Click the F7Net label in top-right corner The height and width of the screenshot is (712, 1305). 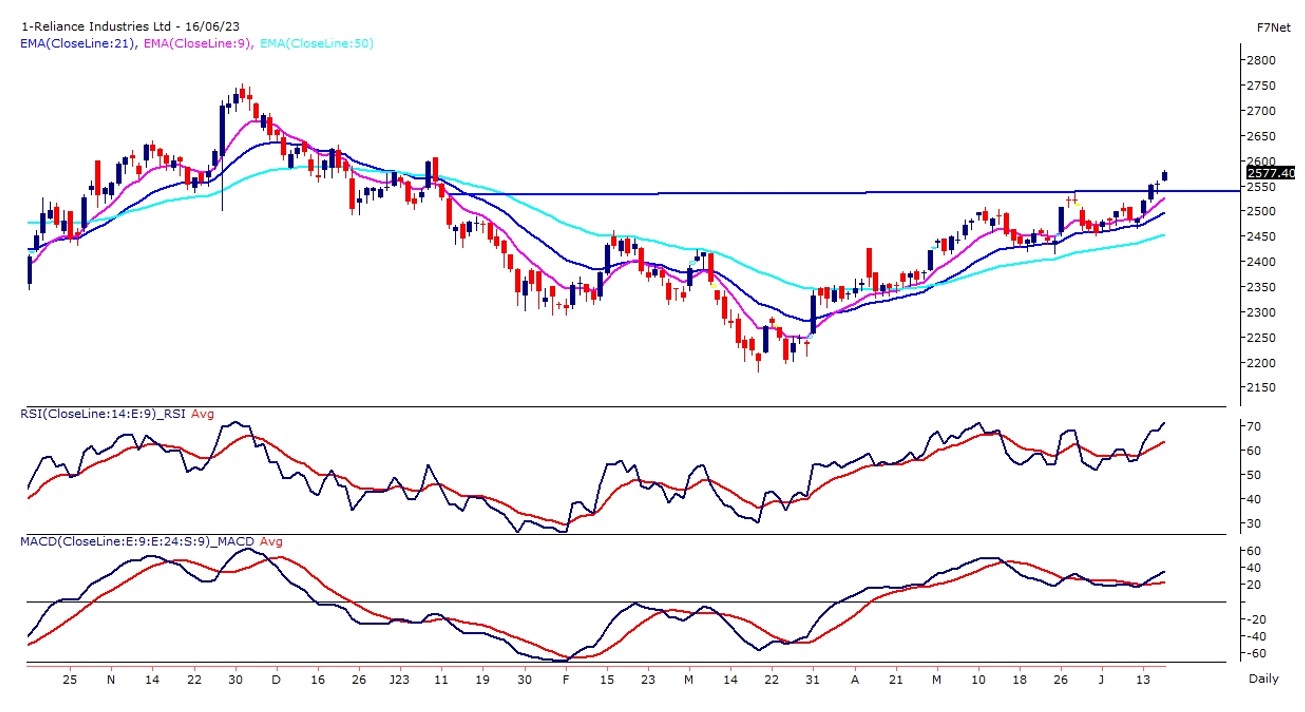pos(1272,28)
